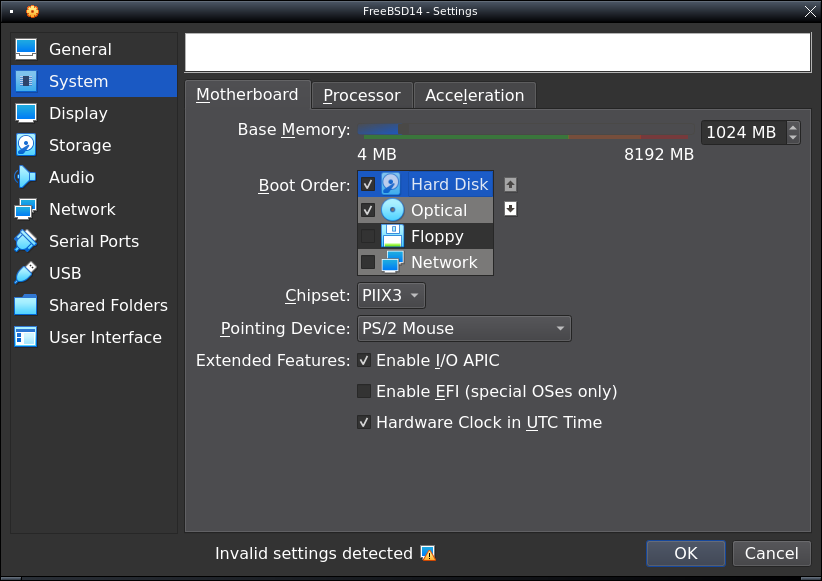The width and height of the screenshot is (822, 581).
Task: Click the Network monitors icon in the sidebar
Action: click(x=26, y=209)
